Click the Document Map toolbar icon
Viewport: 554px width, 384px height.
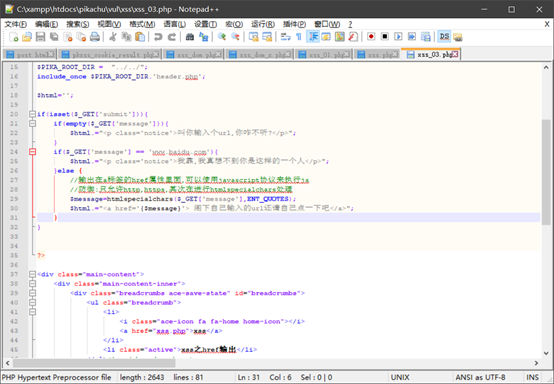(340, 37)
